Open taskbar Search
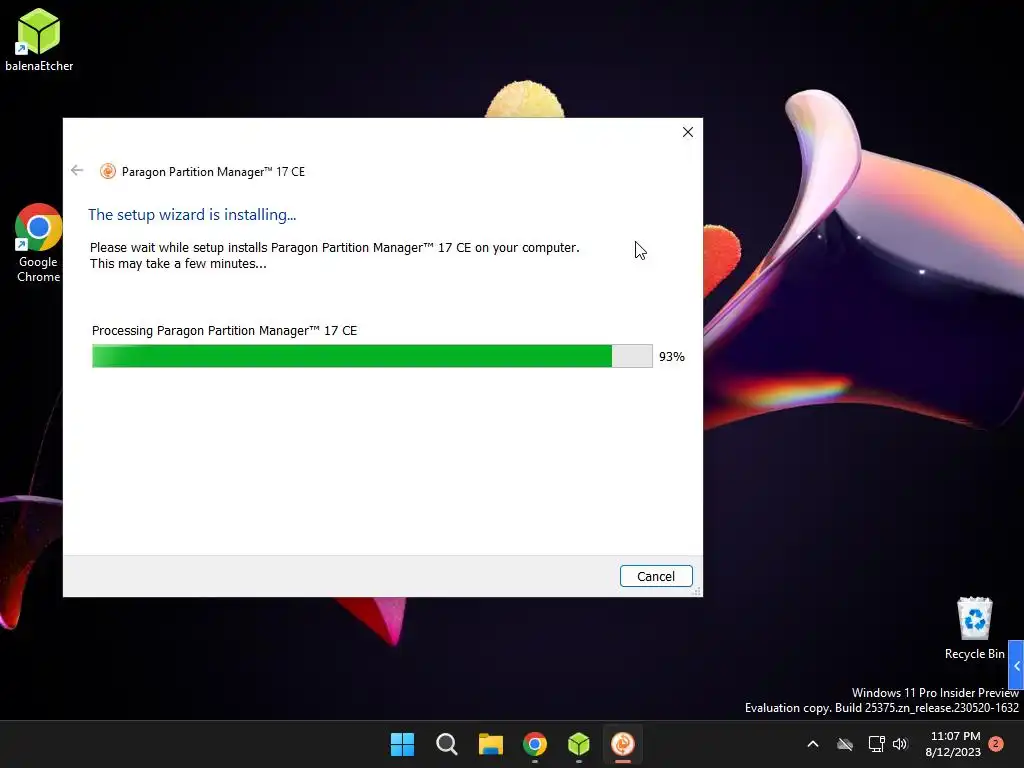This screenshot has height=768, width=1024. tap(447, 744)
